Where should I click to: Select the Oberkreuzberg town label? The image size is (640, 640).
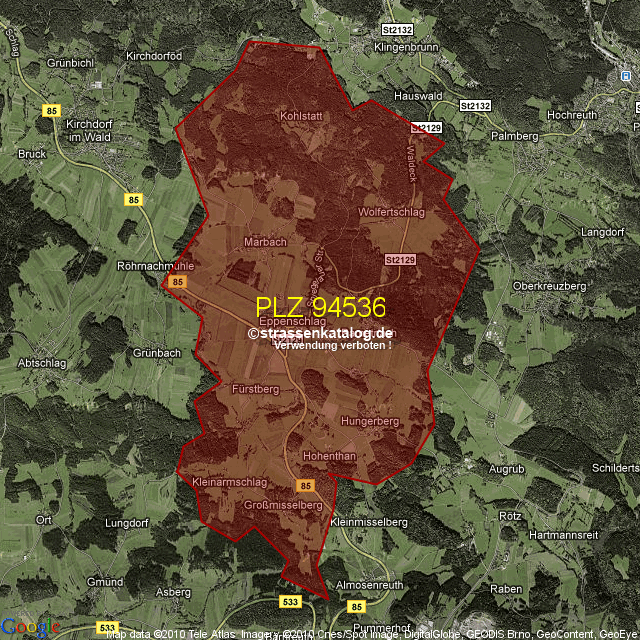548,286
